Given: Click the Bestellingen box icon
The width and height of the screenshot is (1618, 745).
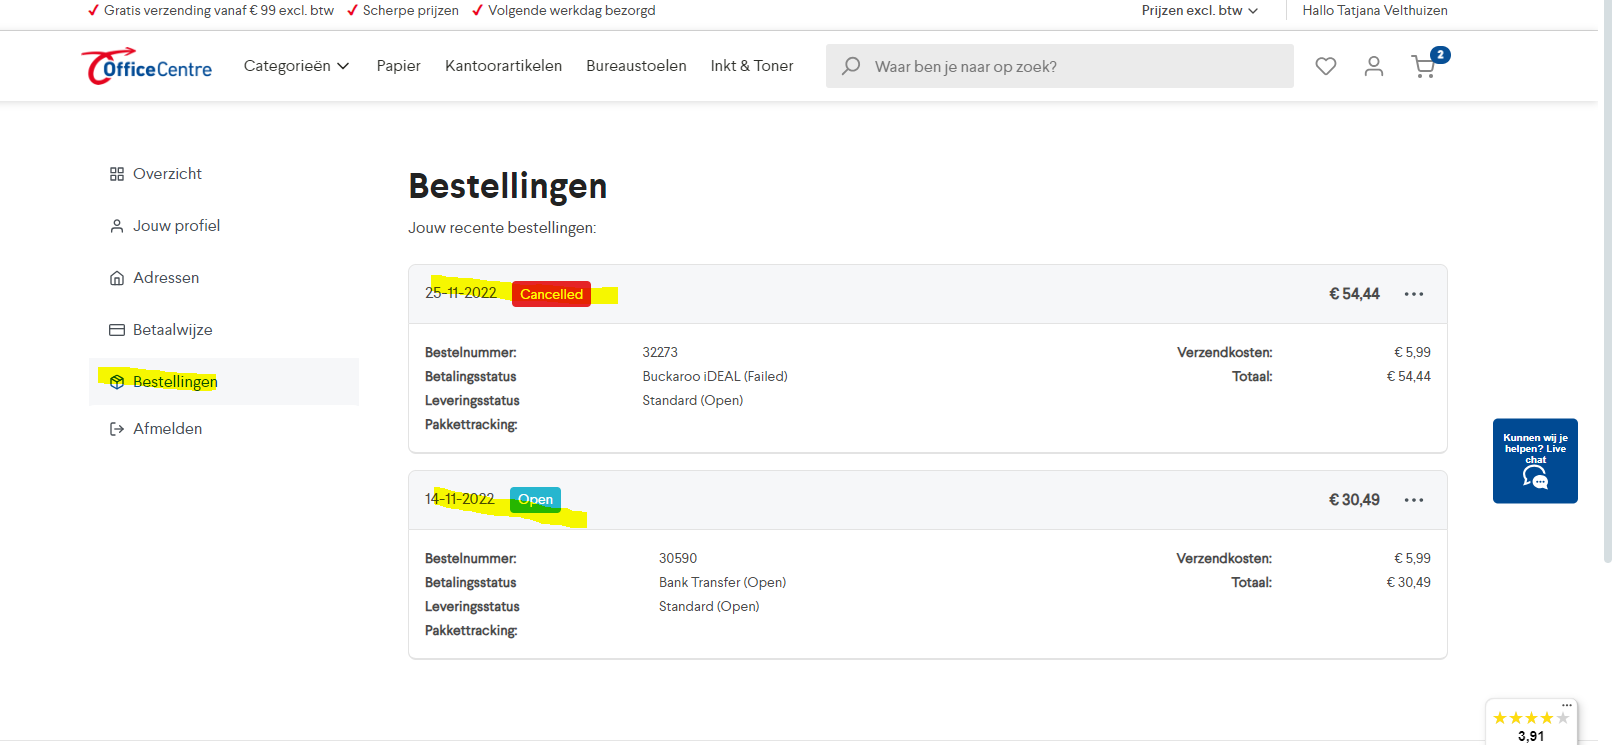Looking at the screenshot, I should pyautogui.click(x=117, y=382).
